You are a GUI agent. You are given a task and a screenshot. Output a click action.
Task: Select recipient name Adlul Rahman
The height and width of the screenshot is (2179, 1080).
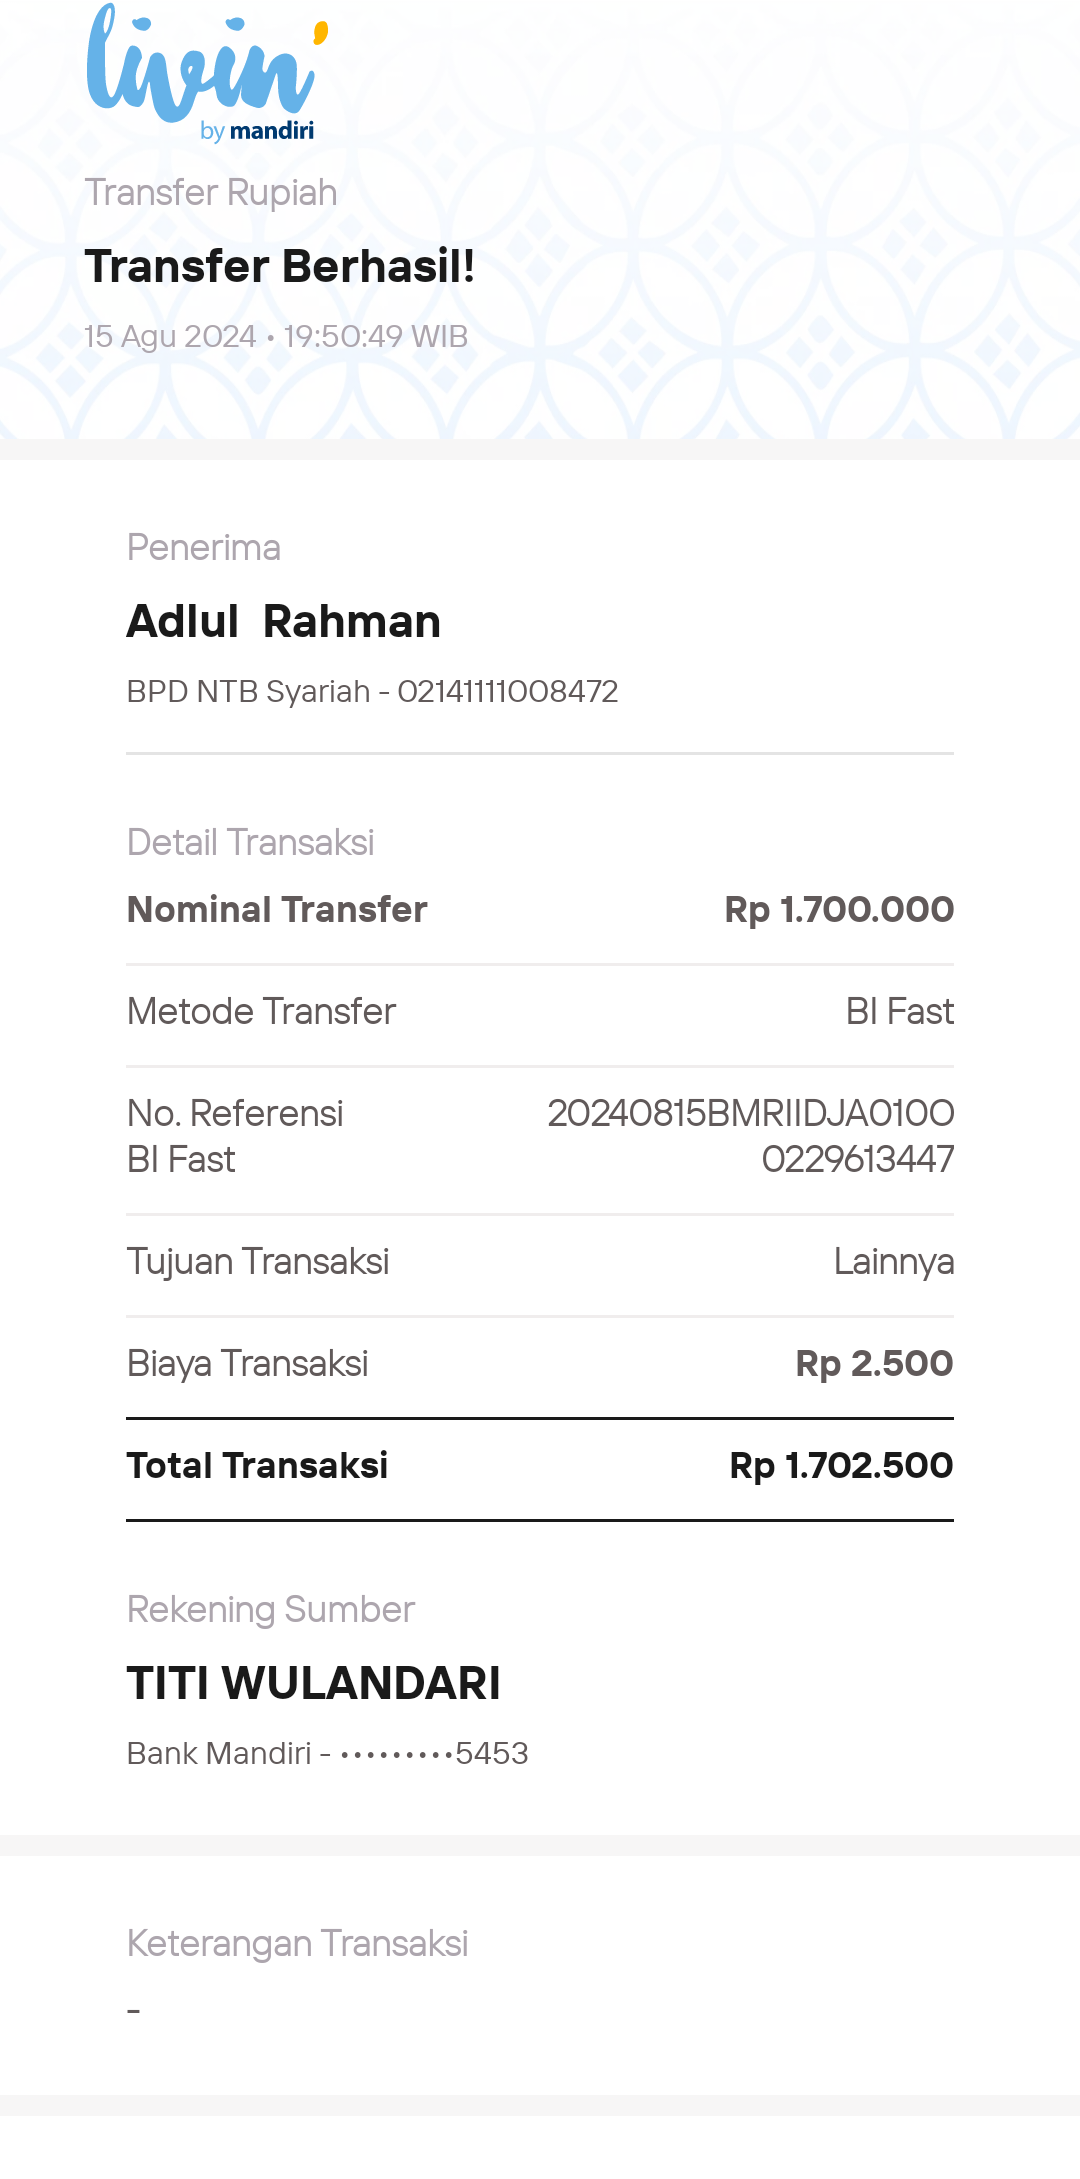283,622
